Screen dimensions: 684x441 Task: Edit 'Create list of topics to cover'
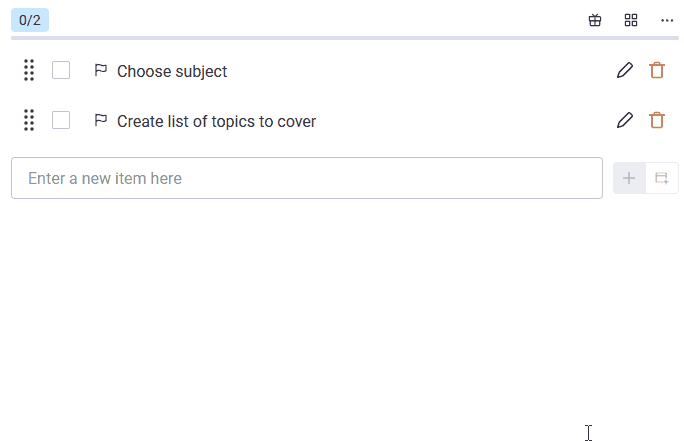pos(625,120)
